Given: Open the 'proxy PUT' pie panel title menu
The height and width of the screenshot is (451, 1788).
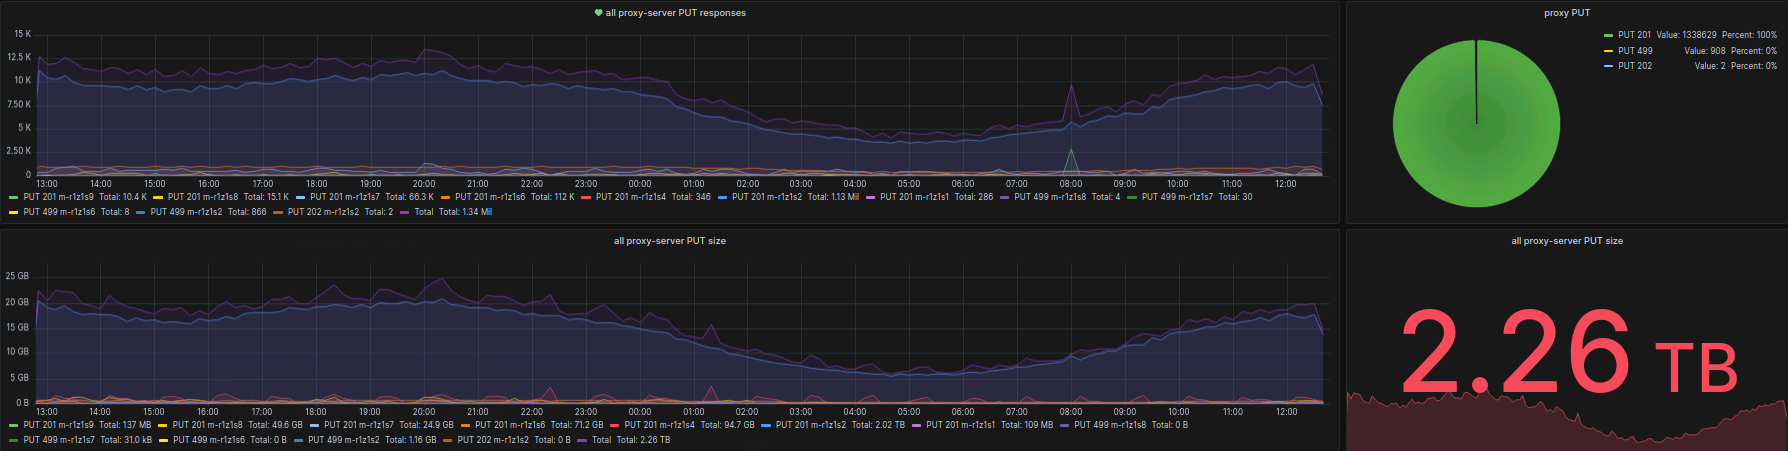Looking at the screenshot, I should pos(1566,13).
